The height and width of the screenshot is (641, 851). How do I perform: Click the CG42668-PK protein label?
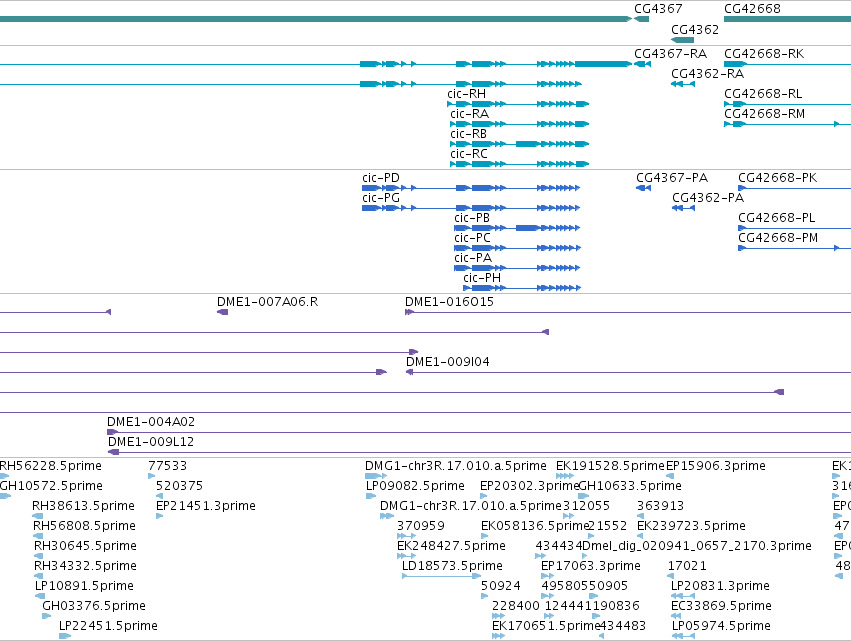coord(778,178)
